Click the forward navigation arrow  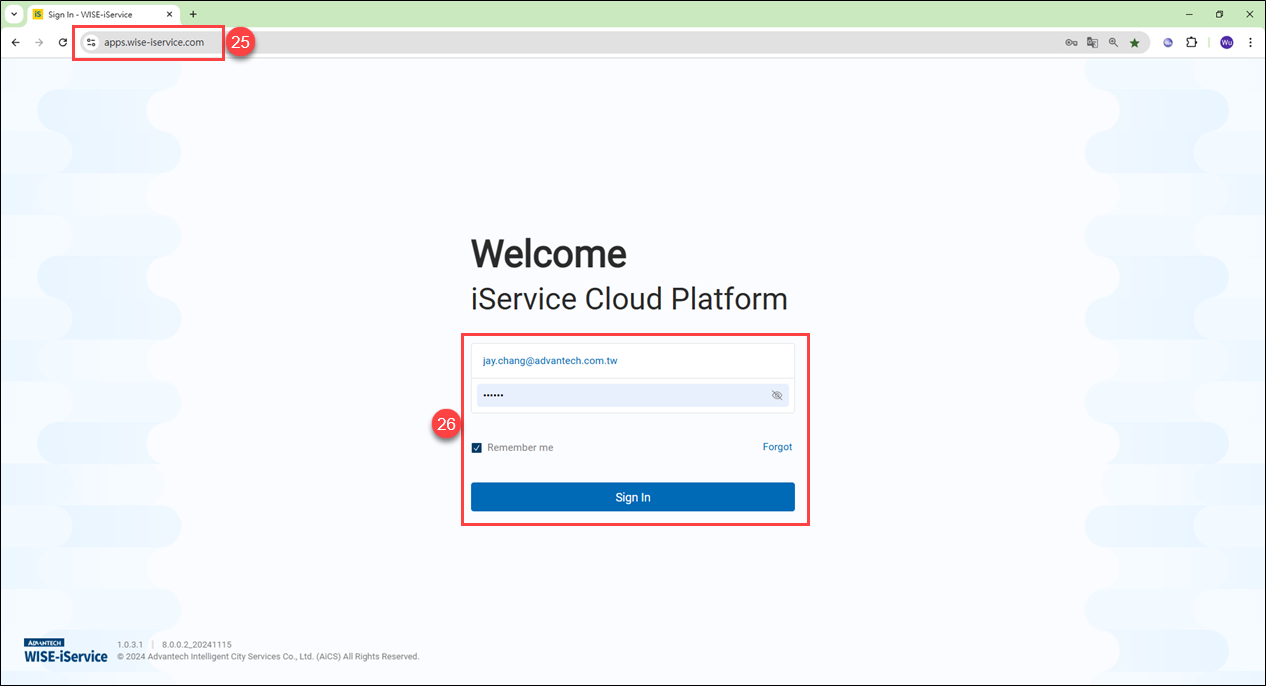click(39, 42)
